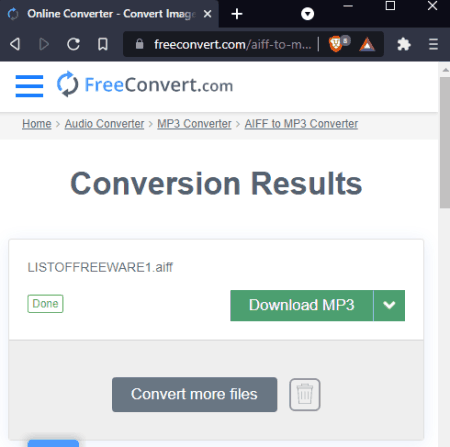Viewport: 450px width, 447px height.
Task: Delete the converted file with trash icon
Action: [305, 394]
